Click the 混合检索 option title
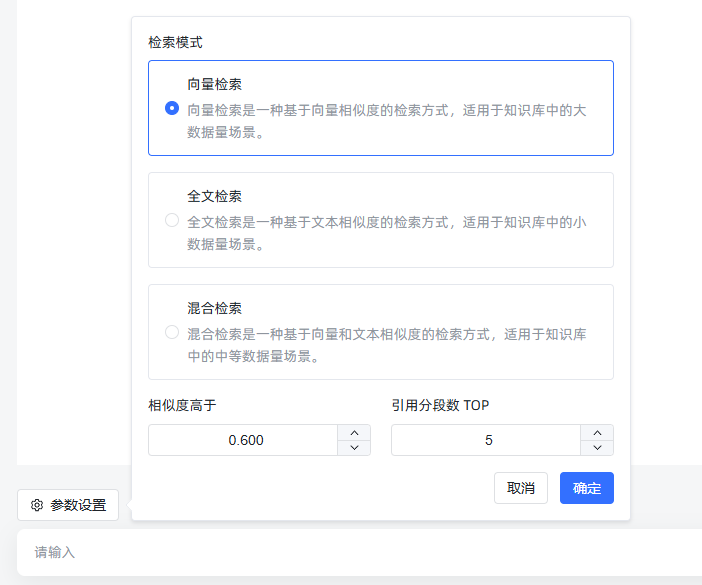The height and width of the screenshot is (585, 702). tap(214, 308)
